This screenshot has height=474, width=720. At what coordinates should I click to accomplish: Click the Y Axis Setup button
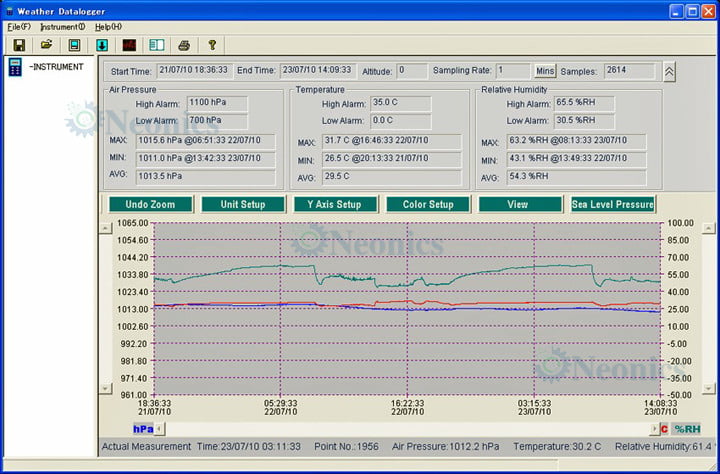pyautogui.click(x=335, y=204)
